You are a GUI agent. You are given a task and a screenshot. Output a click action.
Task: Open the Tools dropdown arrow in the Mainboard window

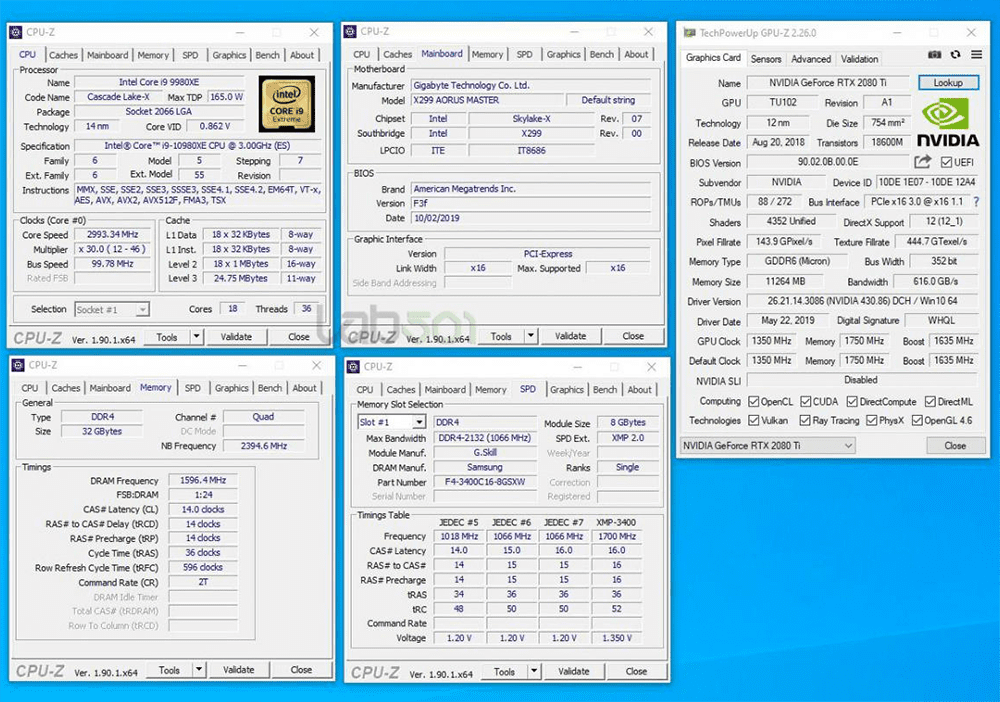click(x=531, y=335)
